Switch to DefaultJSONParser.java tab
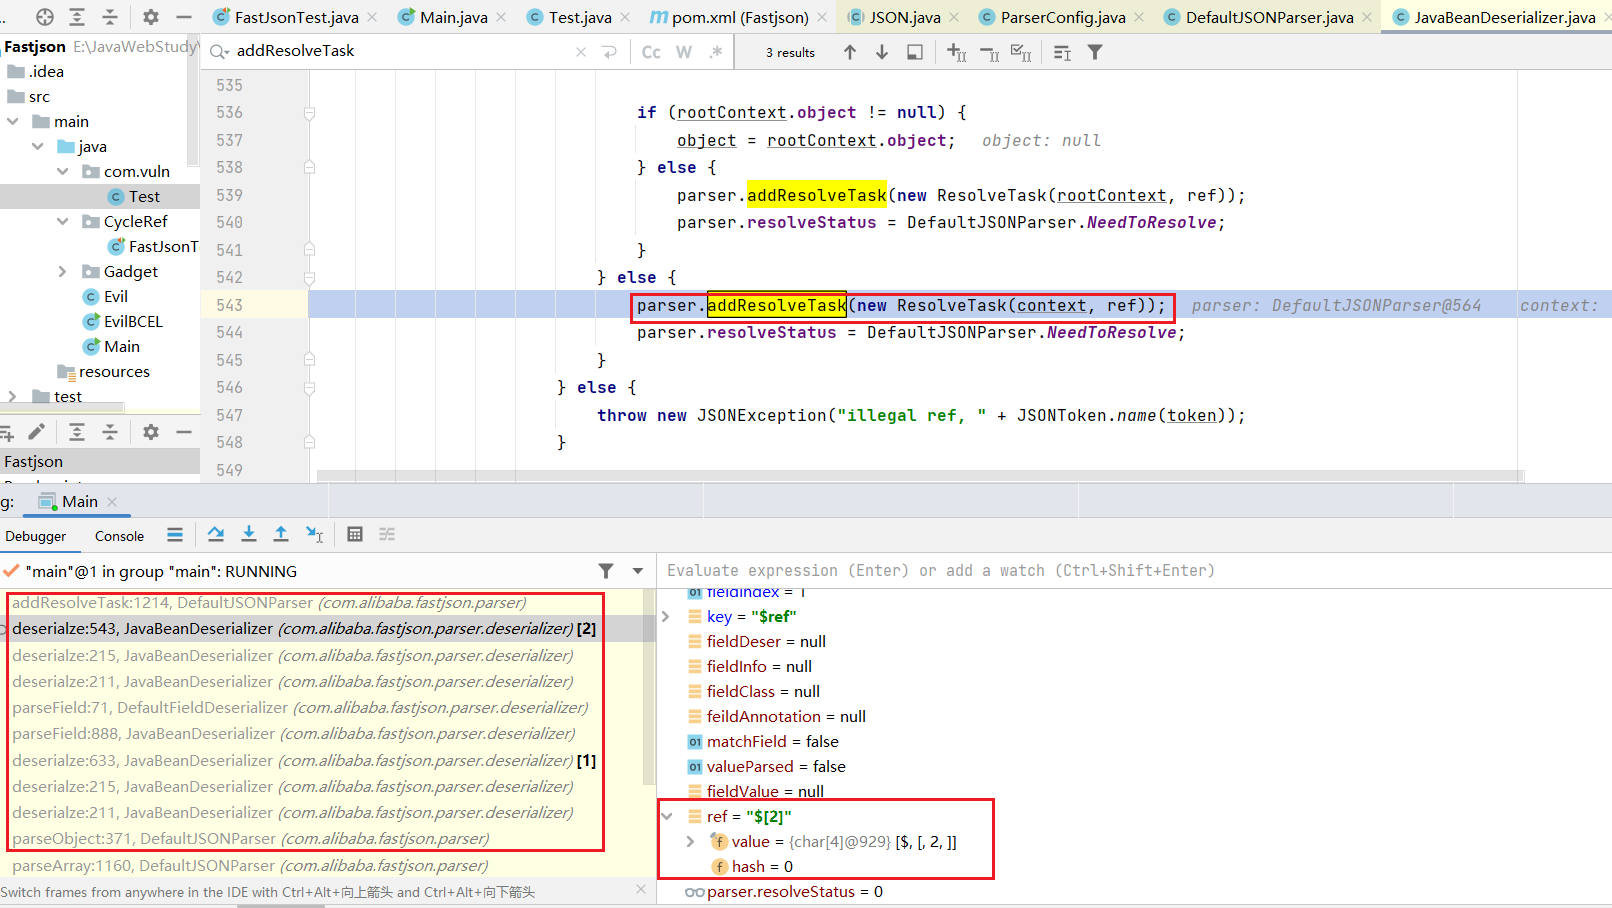 (1269, 17)
